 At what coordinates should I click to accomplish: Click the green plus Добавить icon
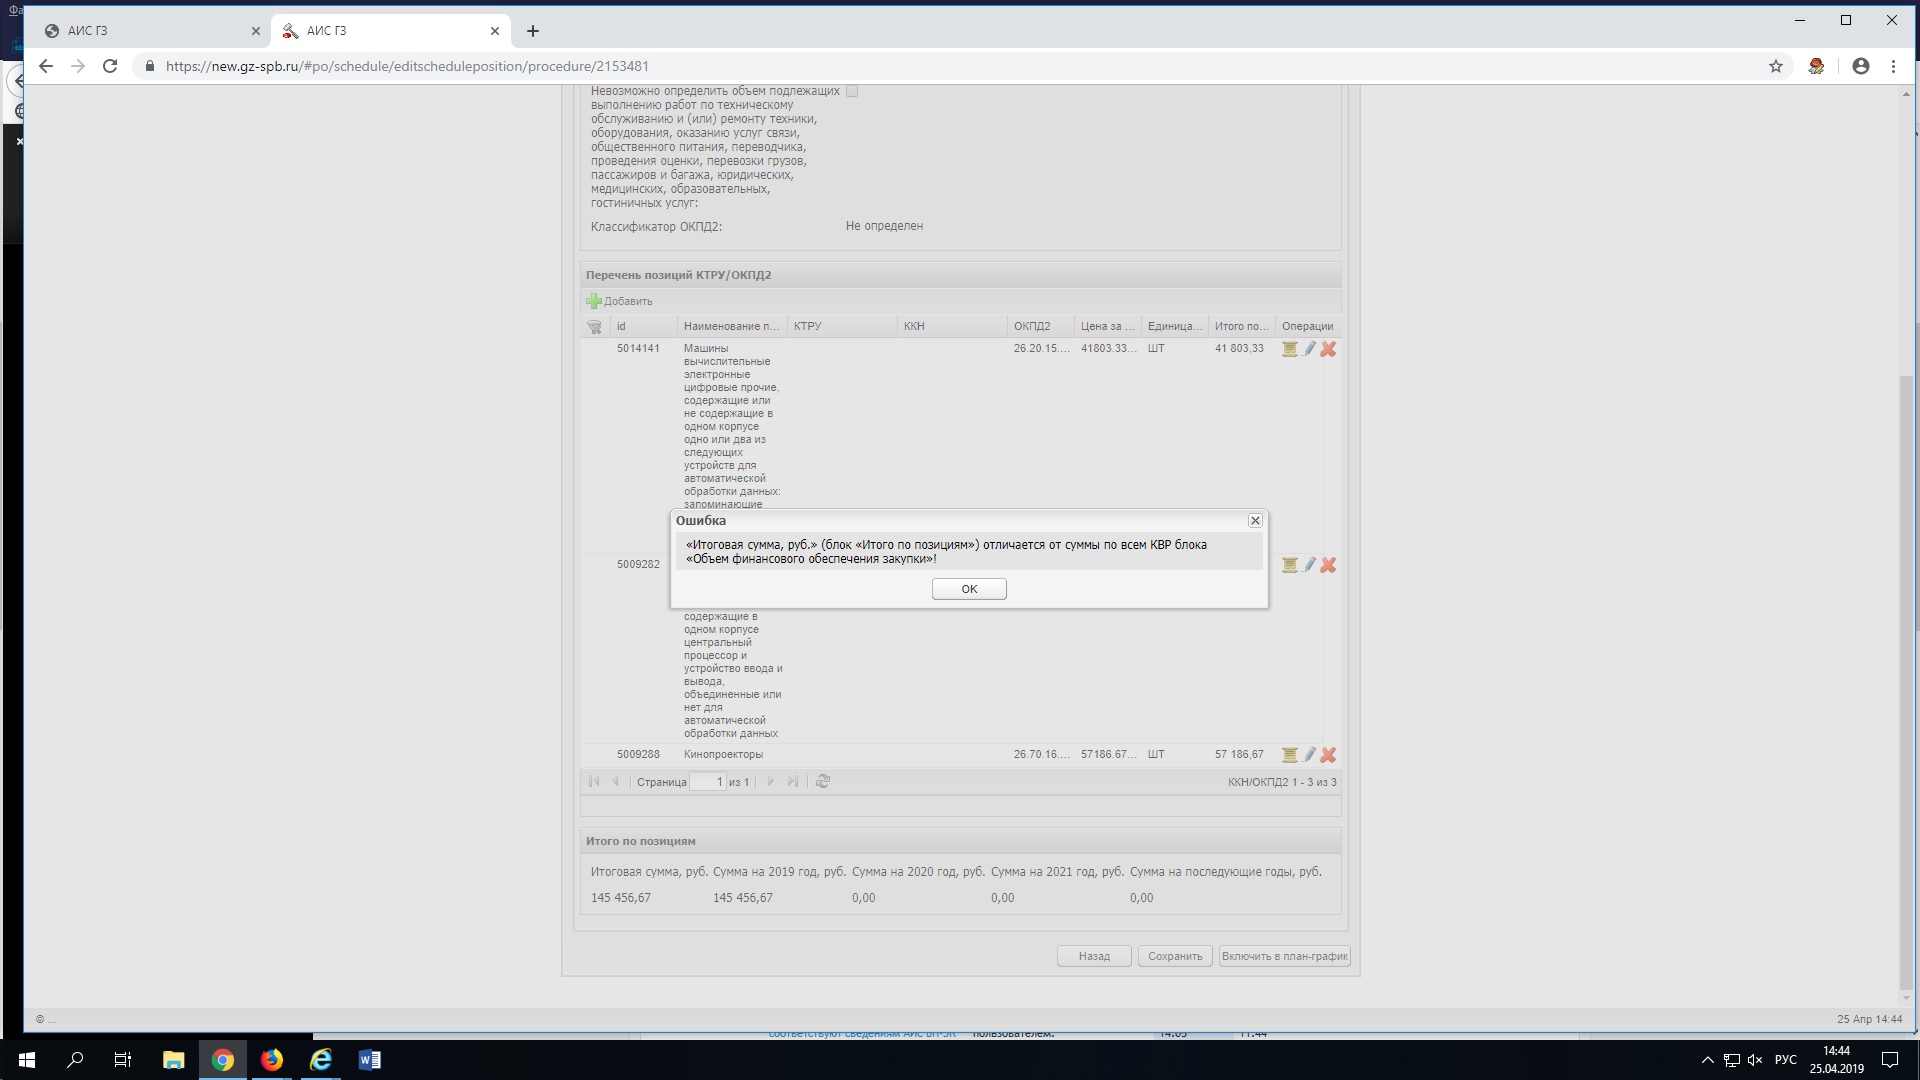[594, 301]
